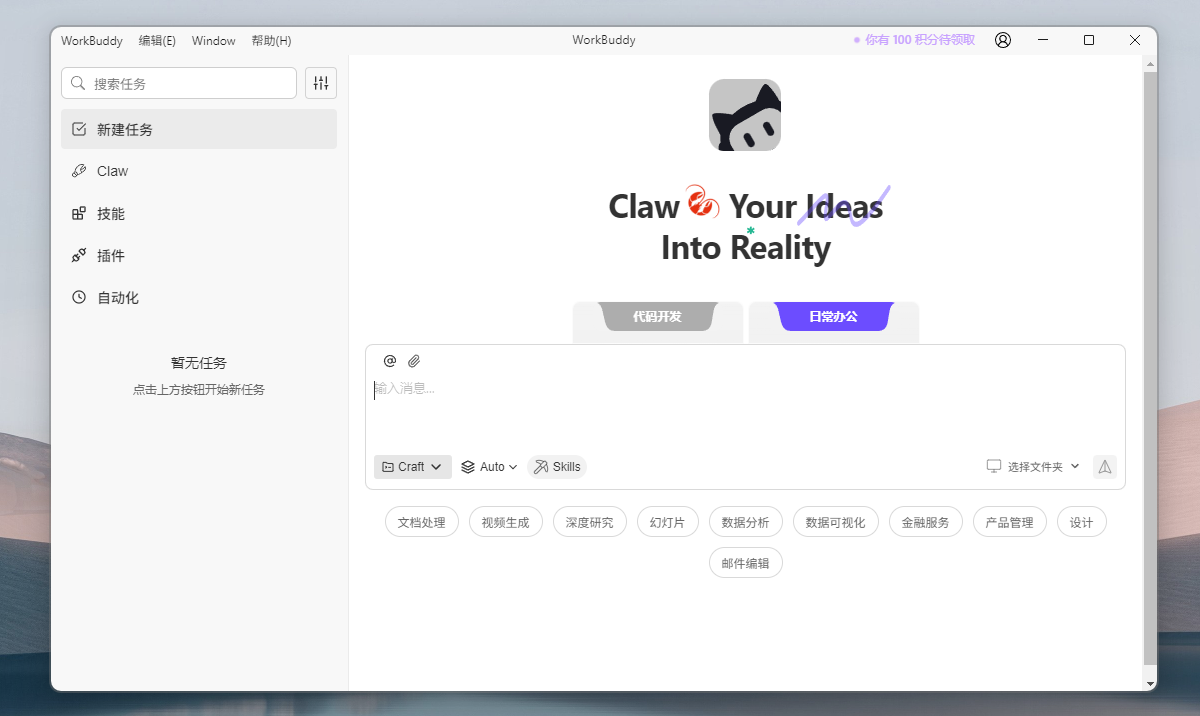Viewport: 1200px width, 716px height.
Task: Open the 帮助(H) menu
Action: [271, 41]
